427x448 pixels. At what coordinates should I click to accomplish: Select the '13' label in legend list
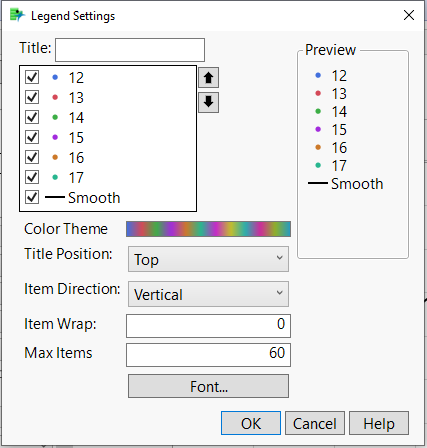coord(76,98)
